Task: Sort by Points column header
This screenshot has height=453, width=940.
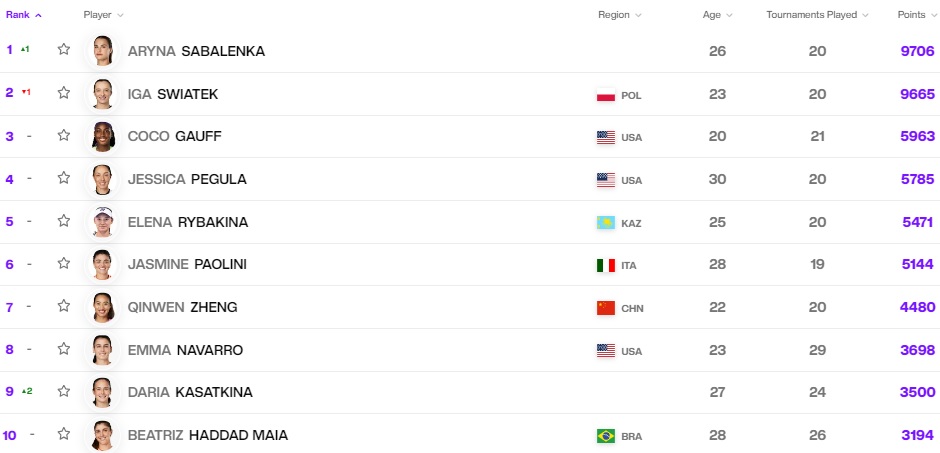Action: 916,15
